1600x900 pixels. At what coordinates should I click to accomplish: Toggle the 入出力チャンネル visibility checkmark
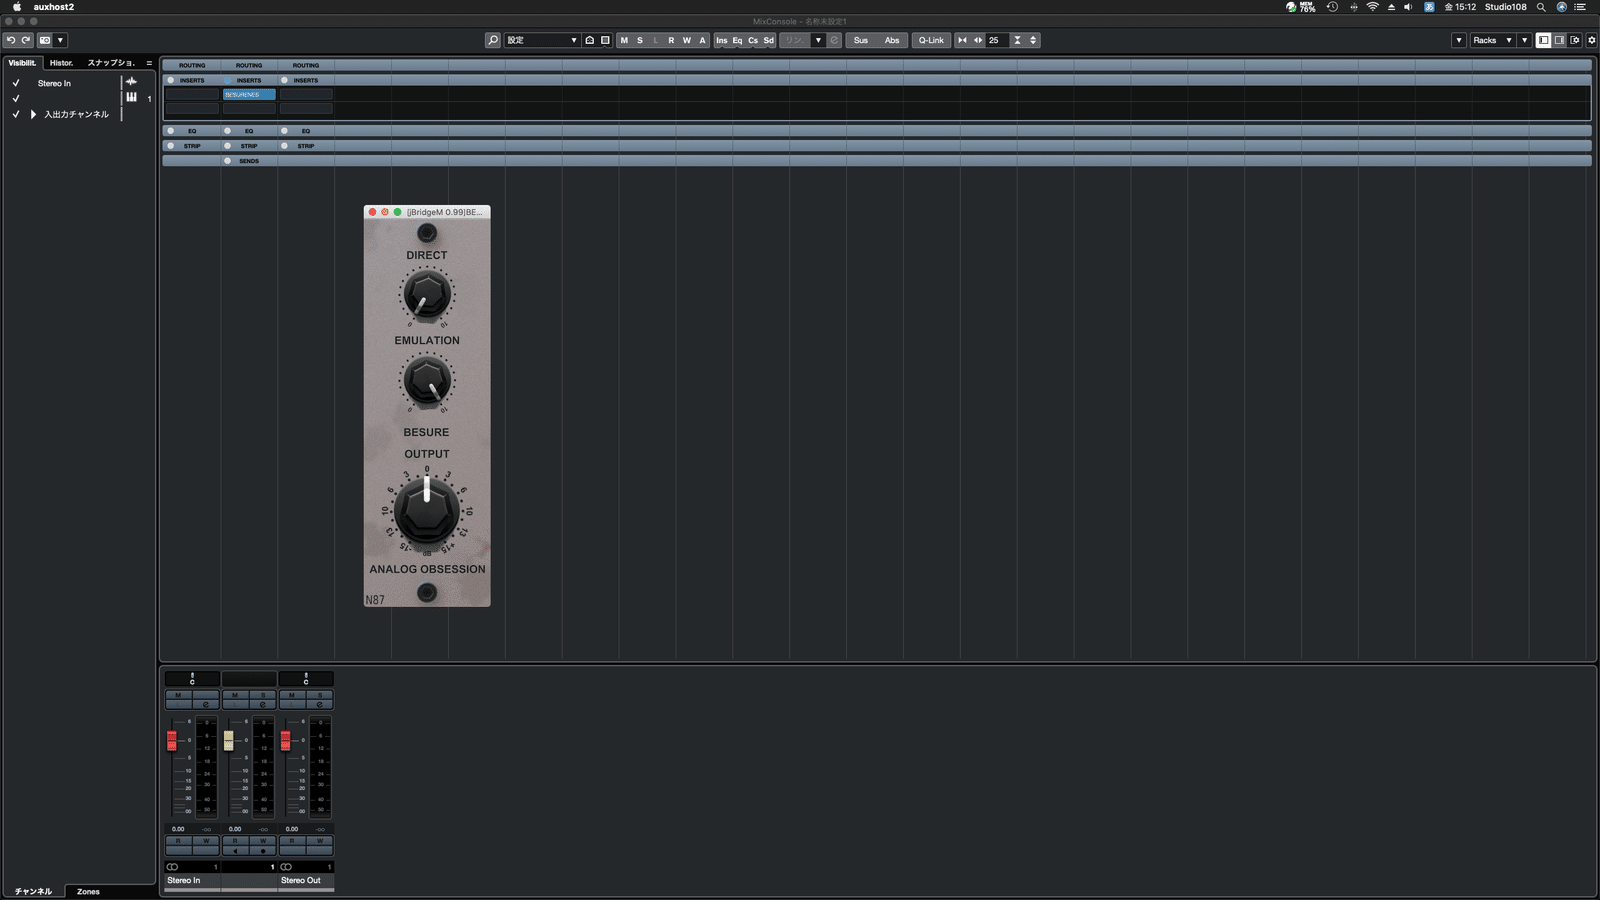(x=16, y=114)
